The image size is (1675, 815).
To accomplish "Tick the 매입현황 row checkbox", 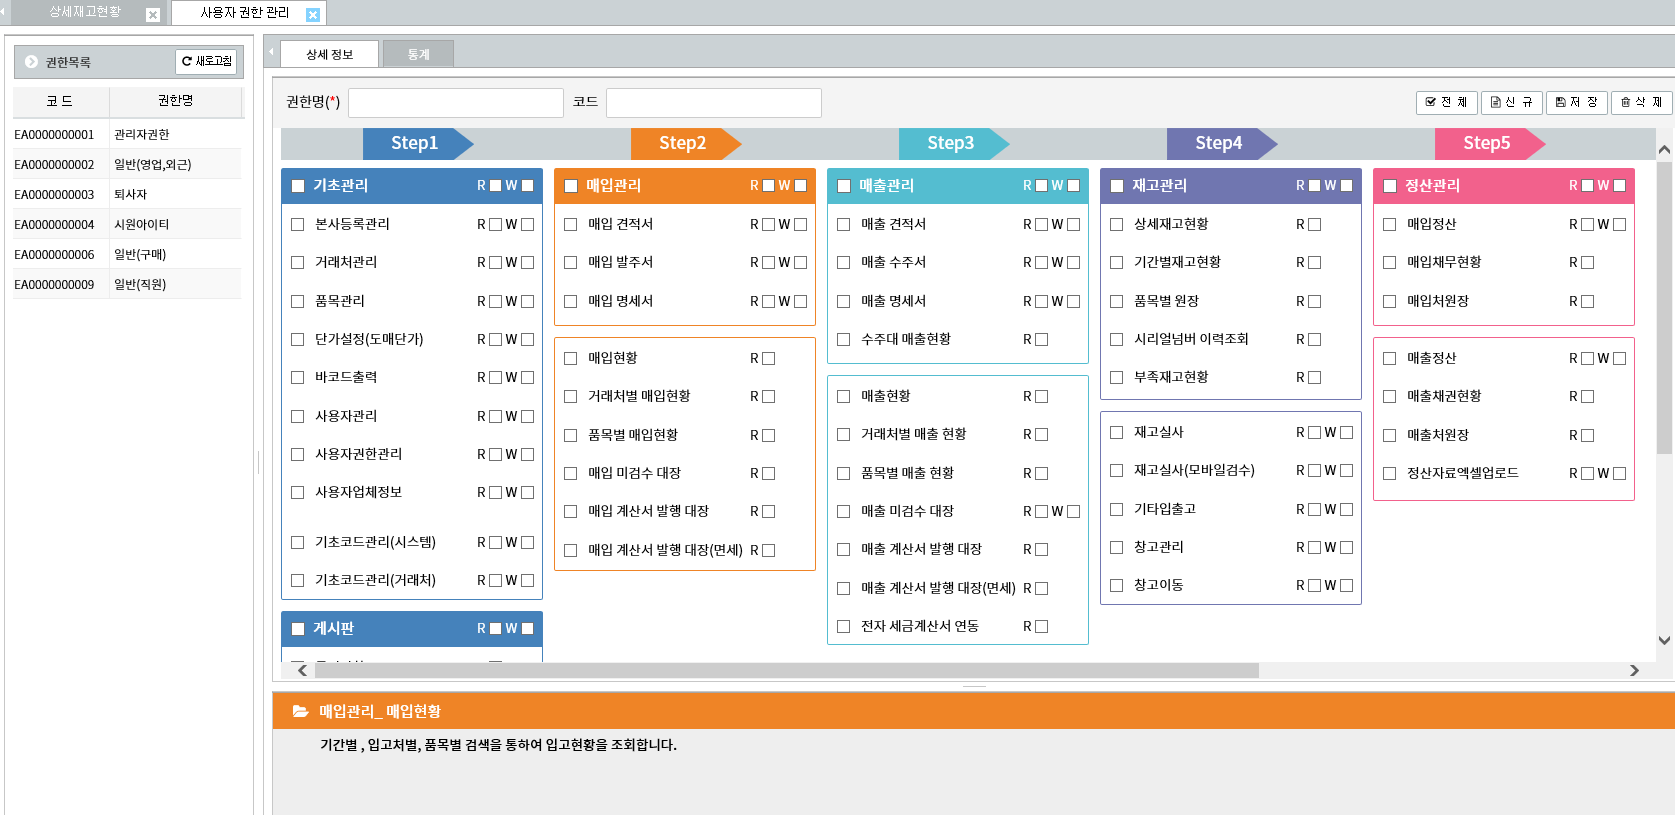I will [570, 358].
